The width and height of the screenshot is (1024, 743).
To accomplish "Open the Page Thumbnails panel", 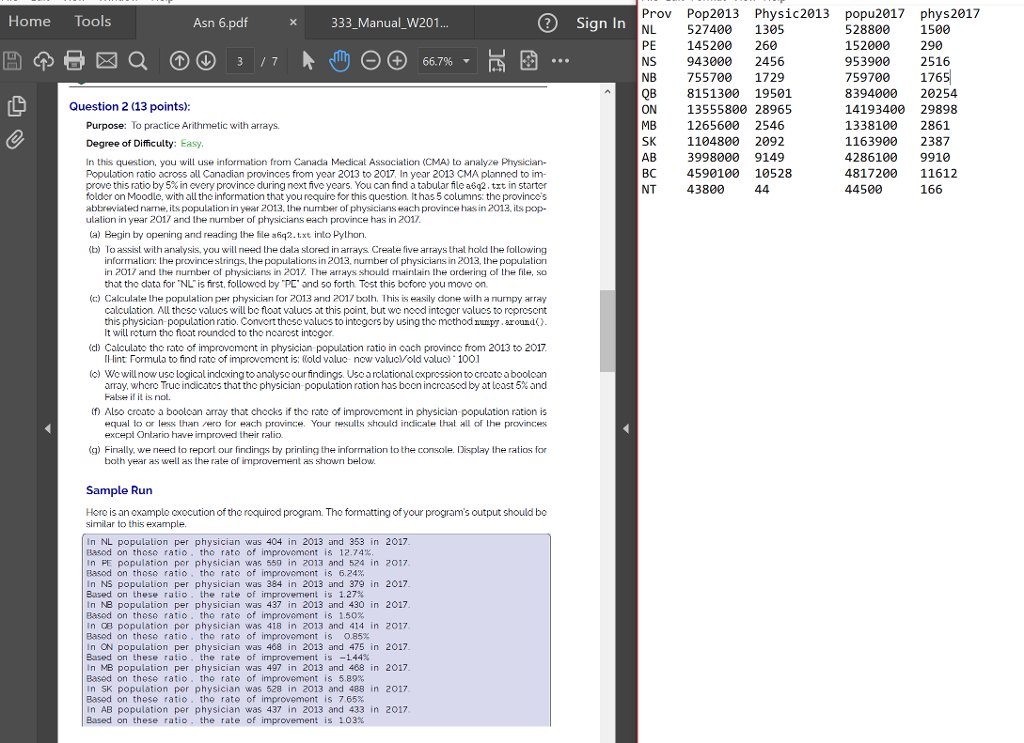I will (14, 105).
